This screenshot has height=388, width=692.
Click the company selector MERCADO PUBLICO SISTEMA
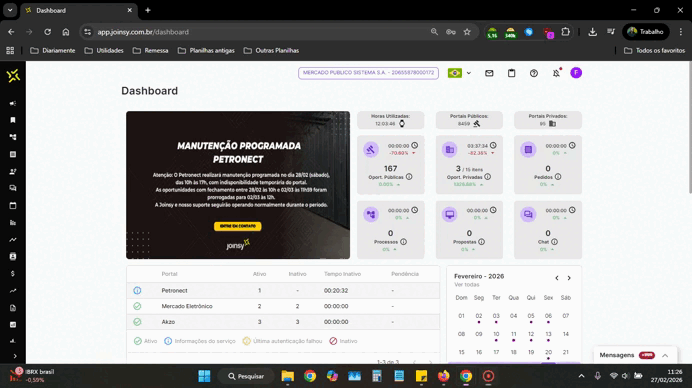(x=369, y=73)
